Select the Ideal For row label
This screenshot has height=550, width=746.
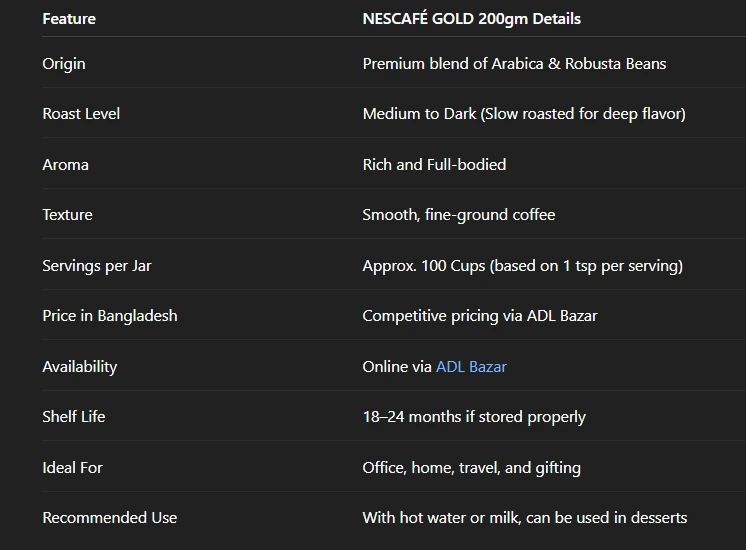(72, 468)
